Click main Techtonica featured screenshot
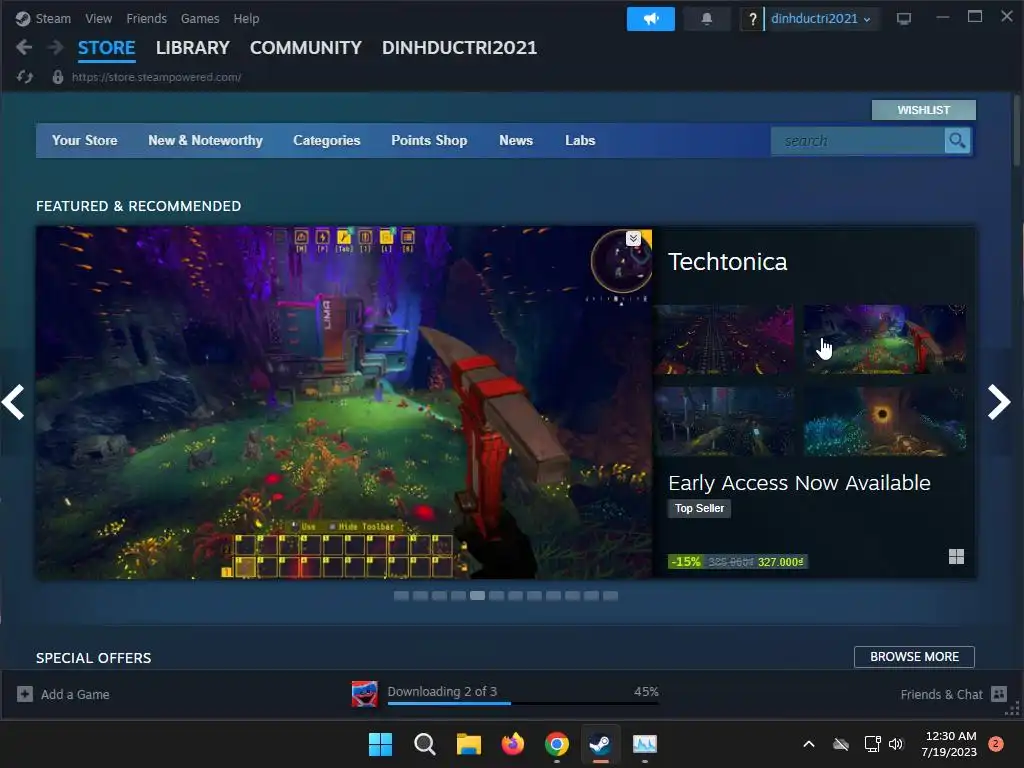This screenshot has height=768, width=1024. (344, 402)
